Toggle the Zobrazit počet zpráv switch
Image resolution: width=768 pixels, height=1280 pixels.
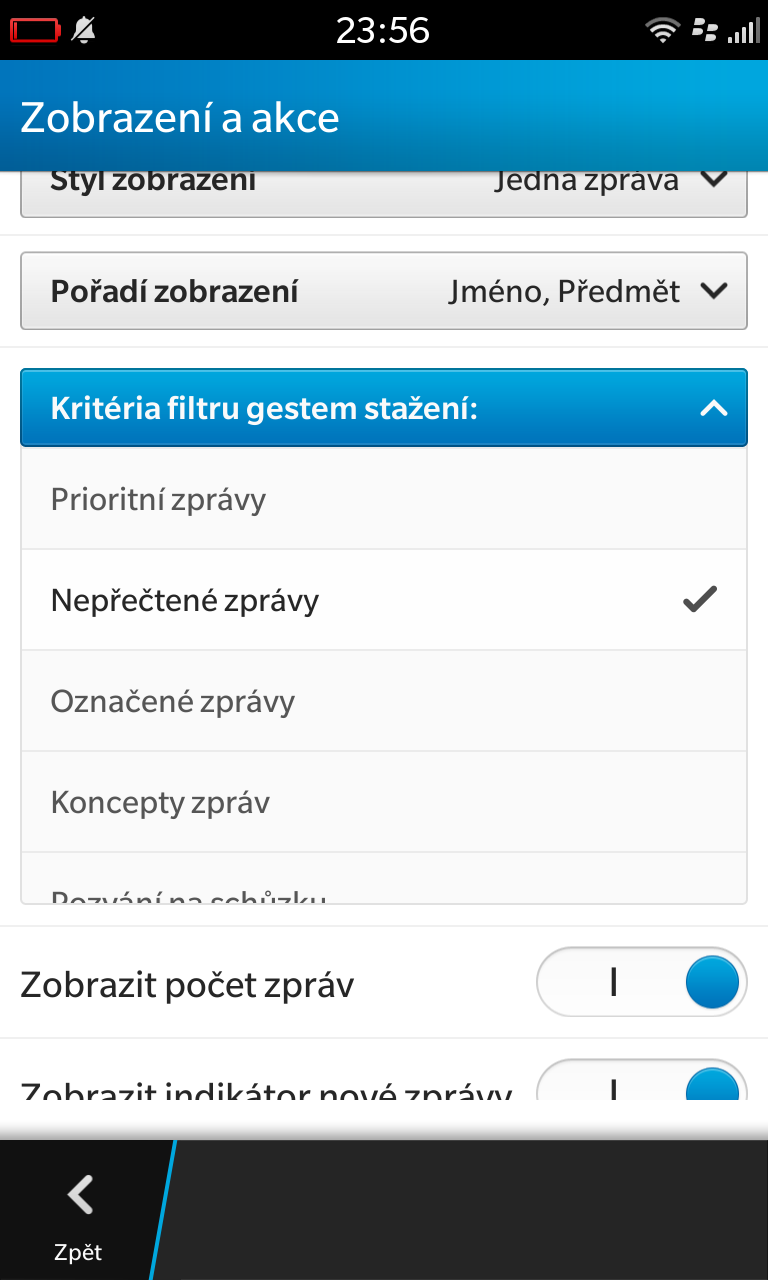642,983
